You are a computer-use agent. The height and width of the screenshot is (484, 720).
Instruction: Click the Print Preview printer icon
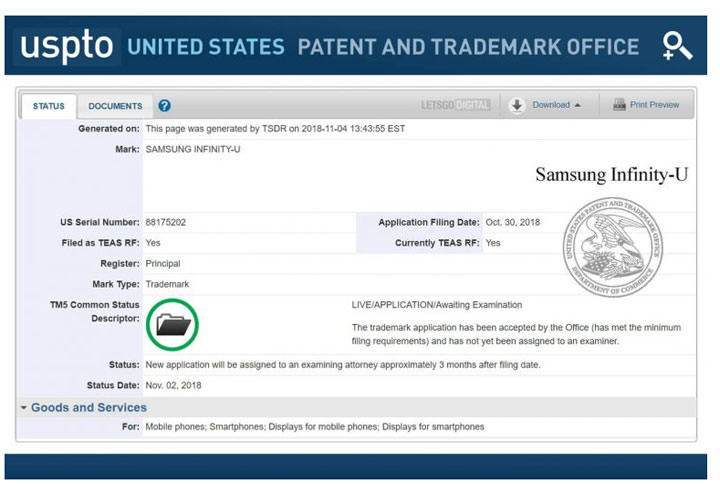[x=620, y=105]
